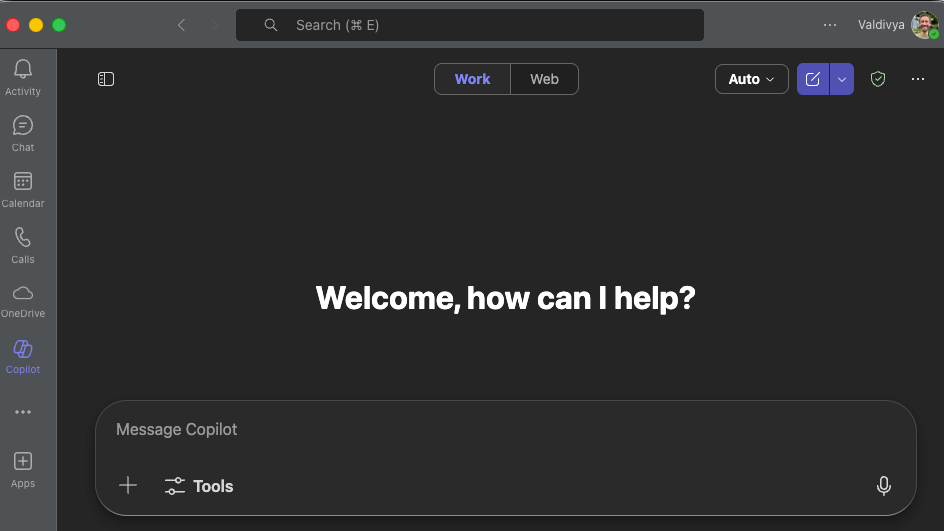Open OneDrive from the sidebar
This screenshot has height=531, width=944.
(x=23, y=301)
